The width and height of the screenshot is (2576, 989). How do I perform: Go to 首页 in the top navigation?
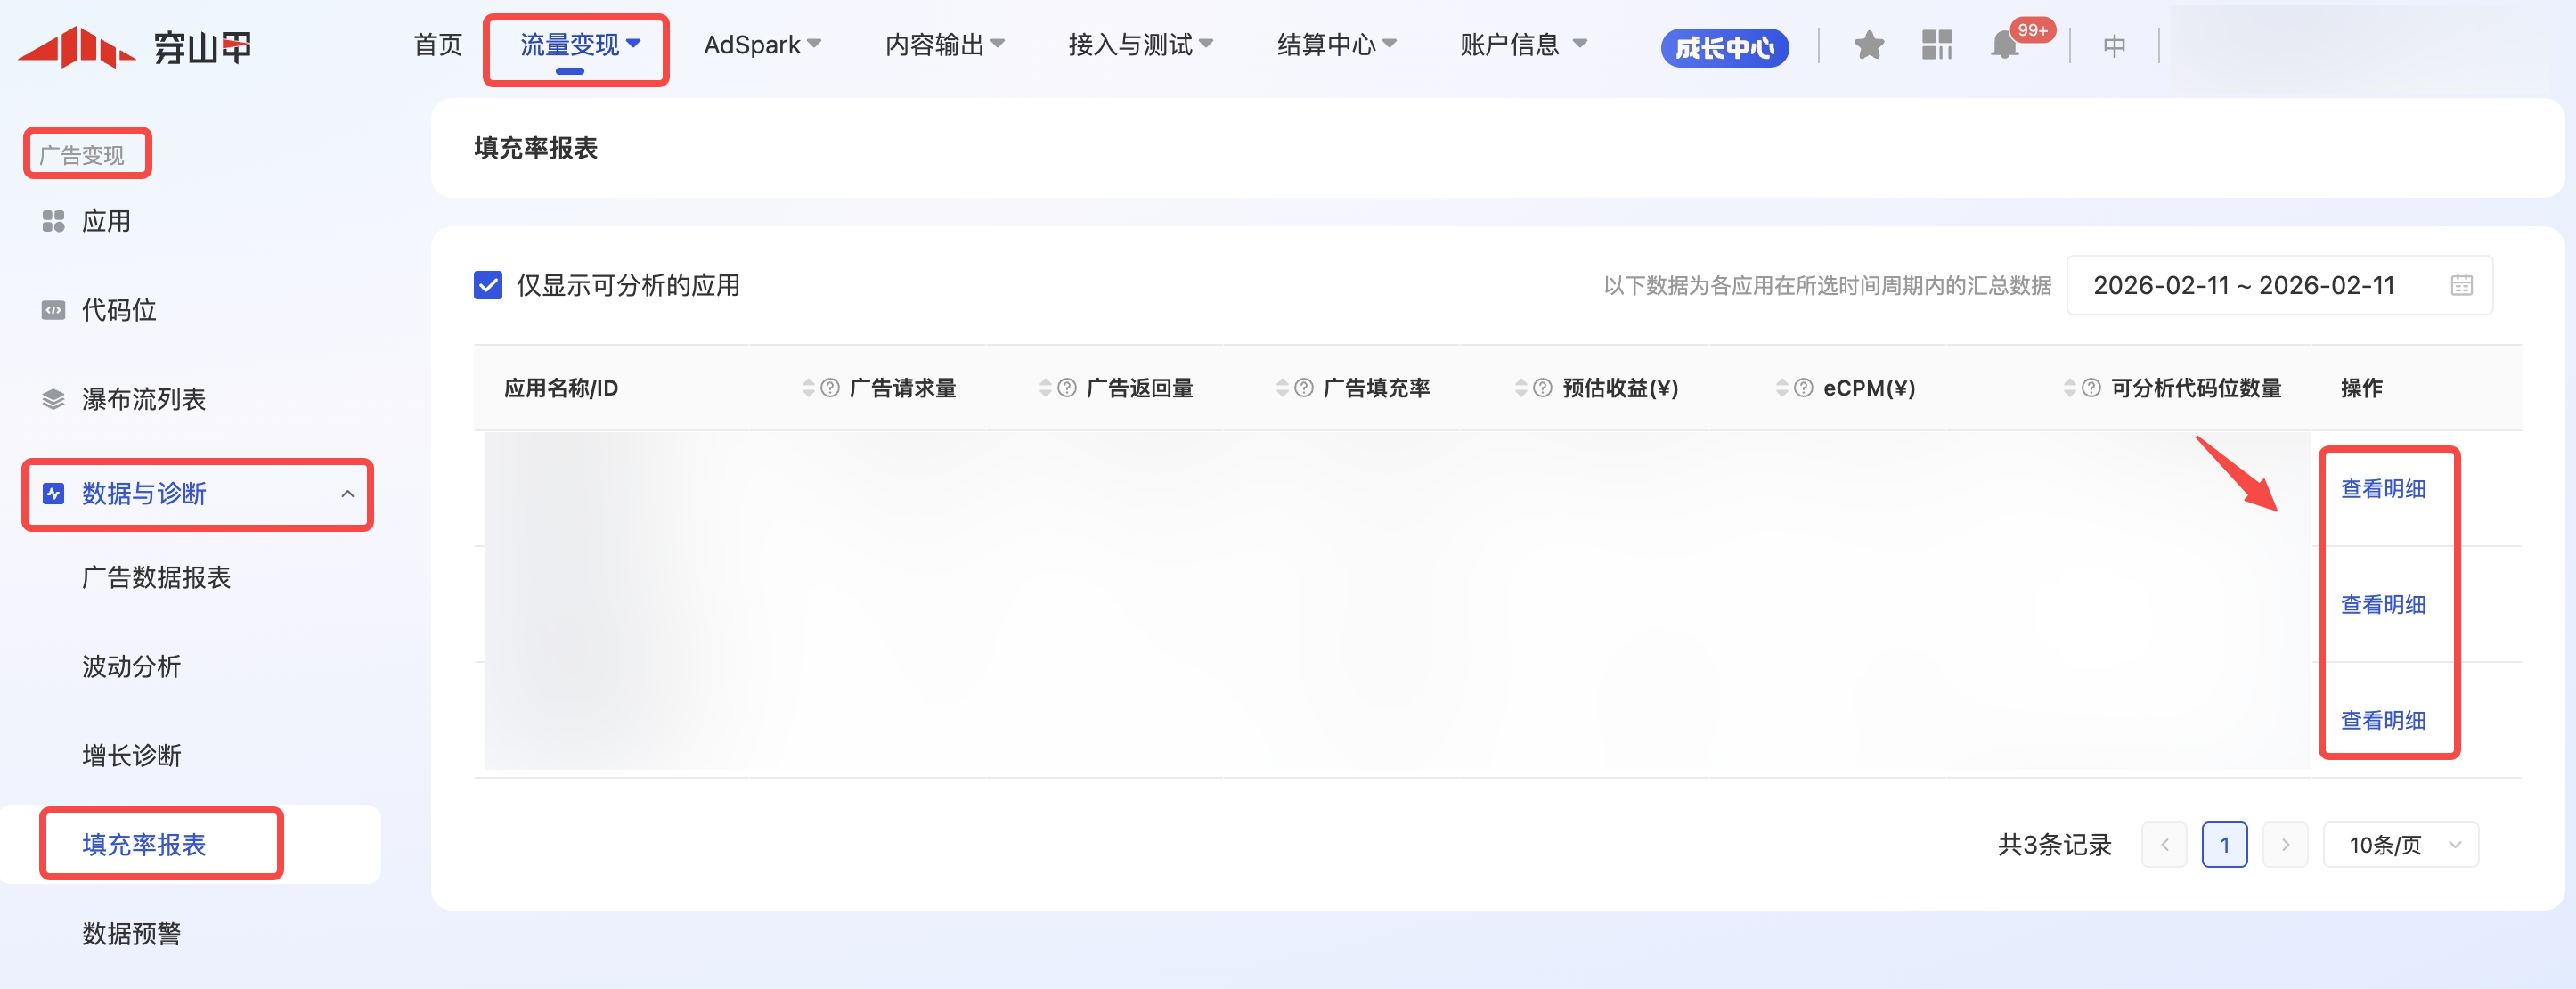click(x=438, y=45)
